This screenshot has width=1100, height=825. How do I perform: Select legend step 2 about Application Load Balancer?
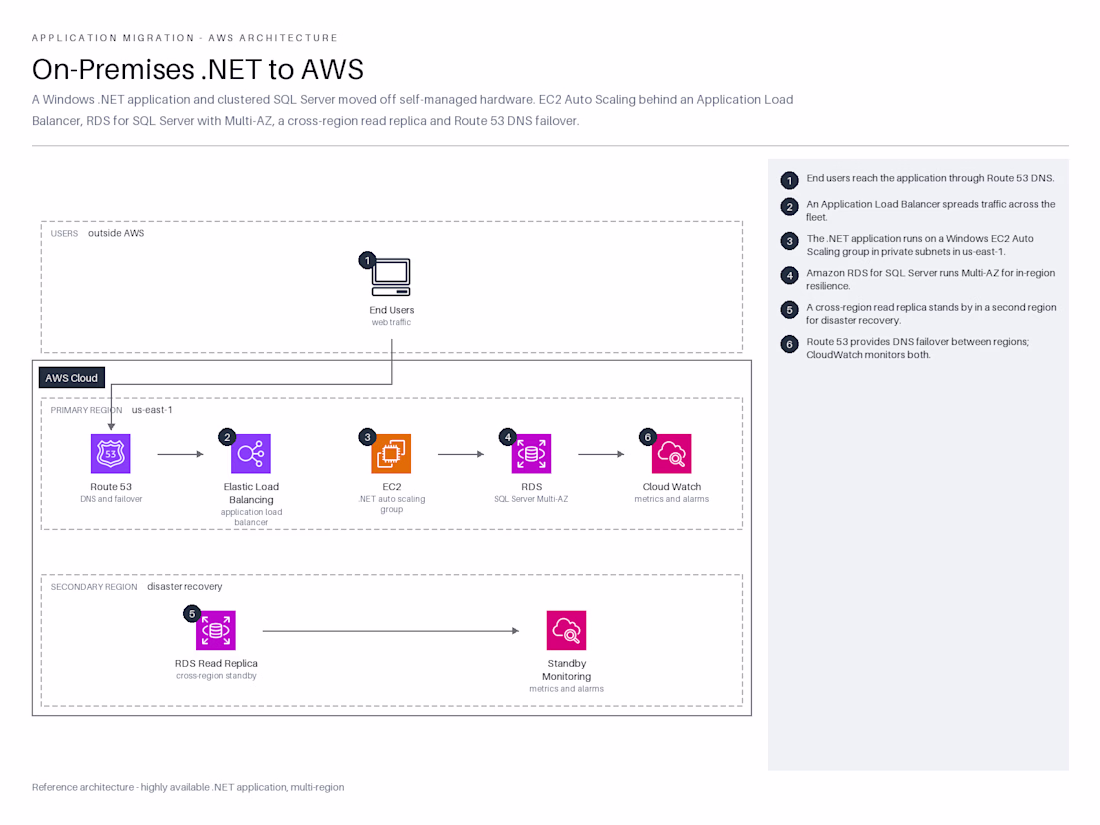click(918, 210)
